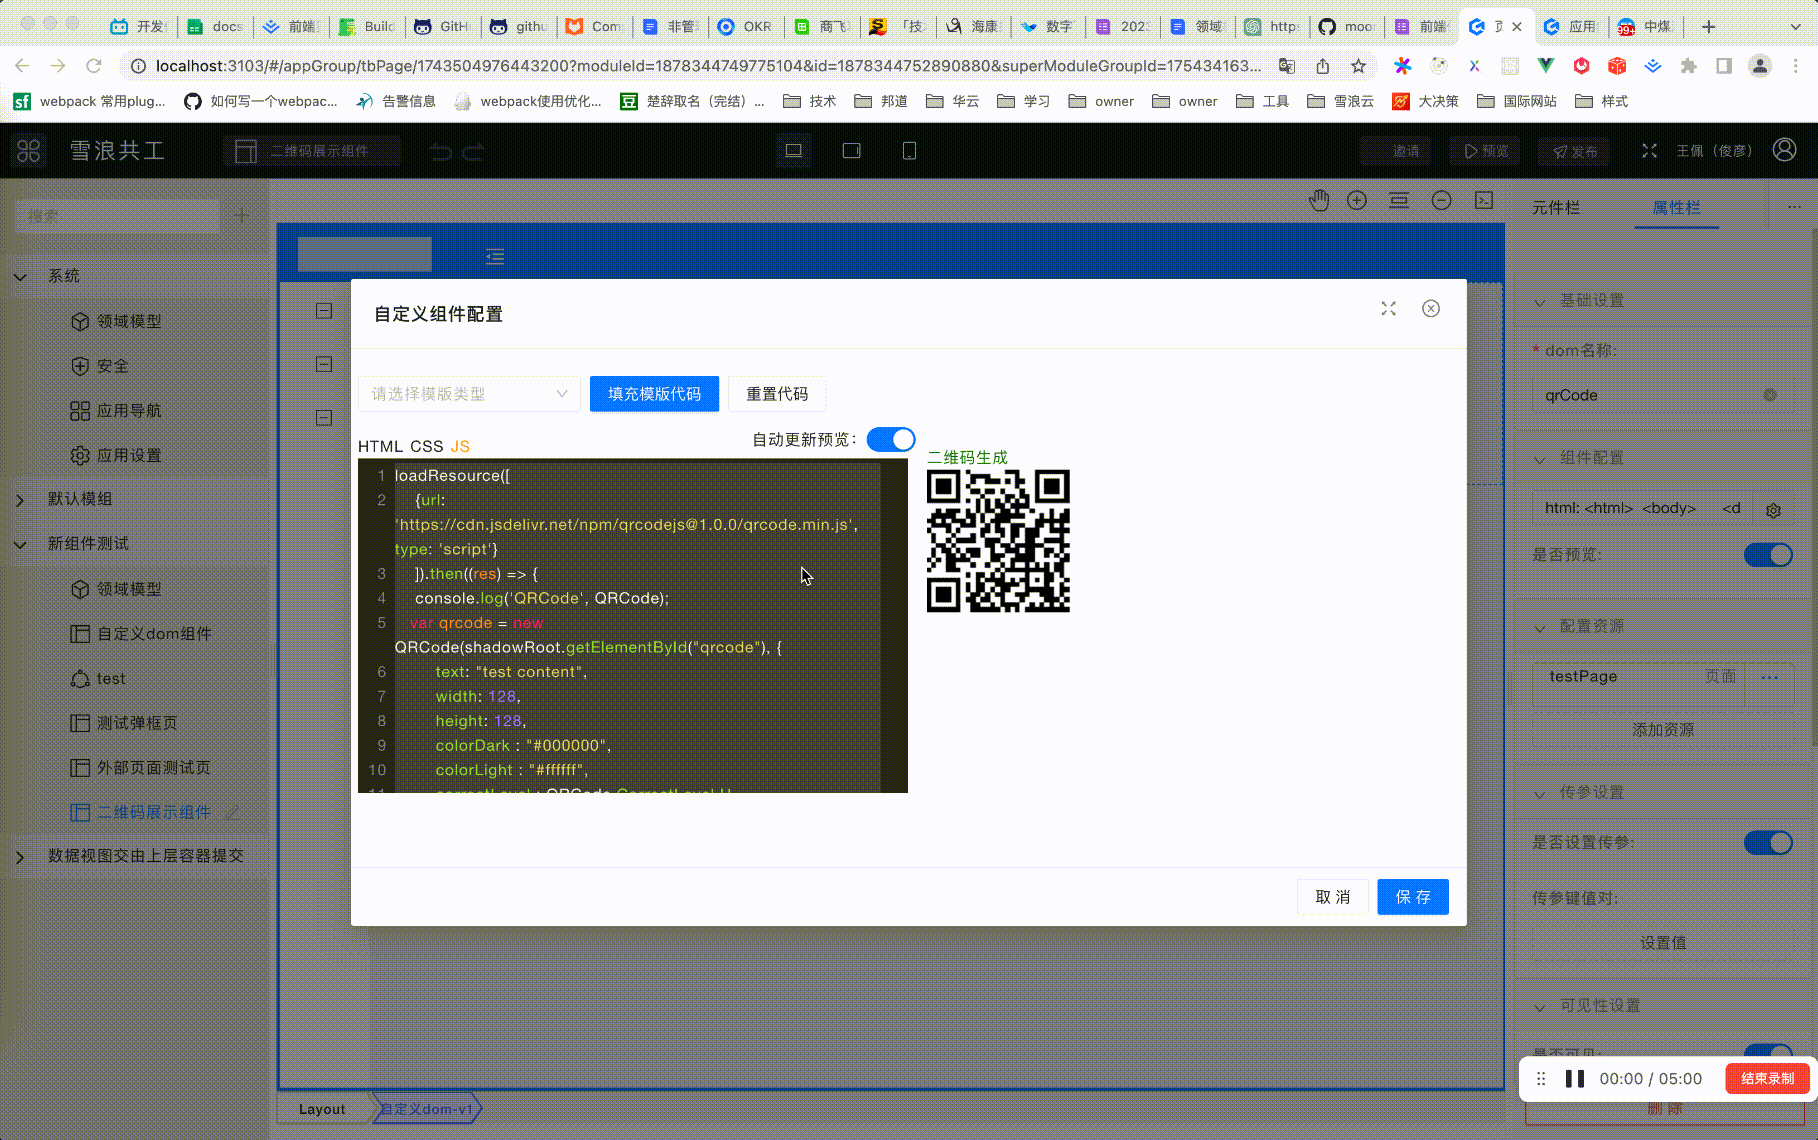Open html config gear icon
Image resolution: width=1818 pixels, height=1140 pixels.
[x=1773, y=510]
